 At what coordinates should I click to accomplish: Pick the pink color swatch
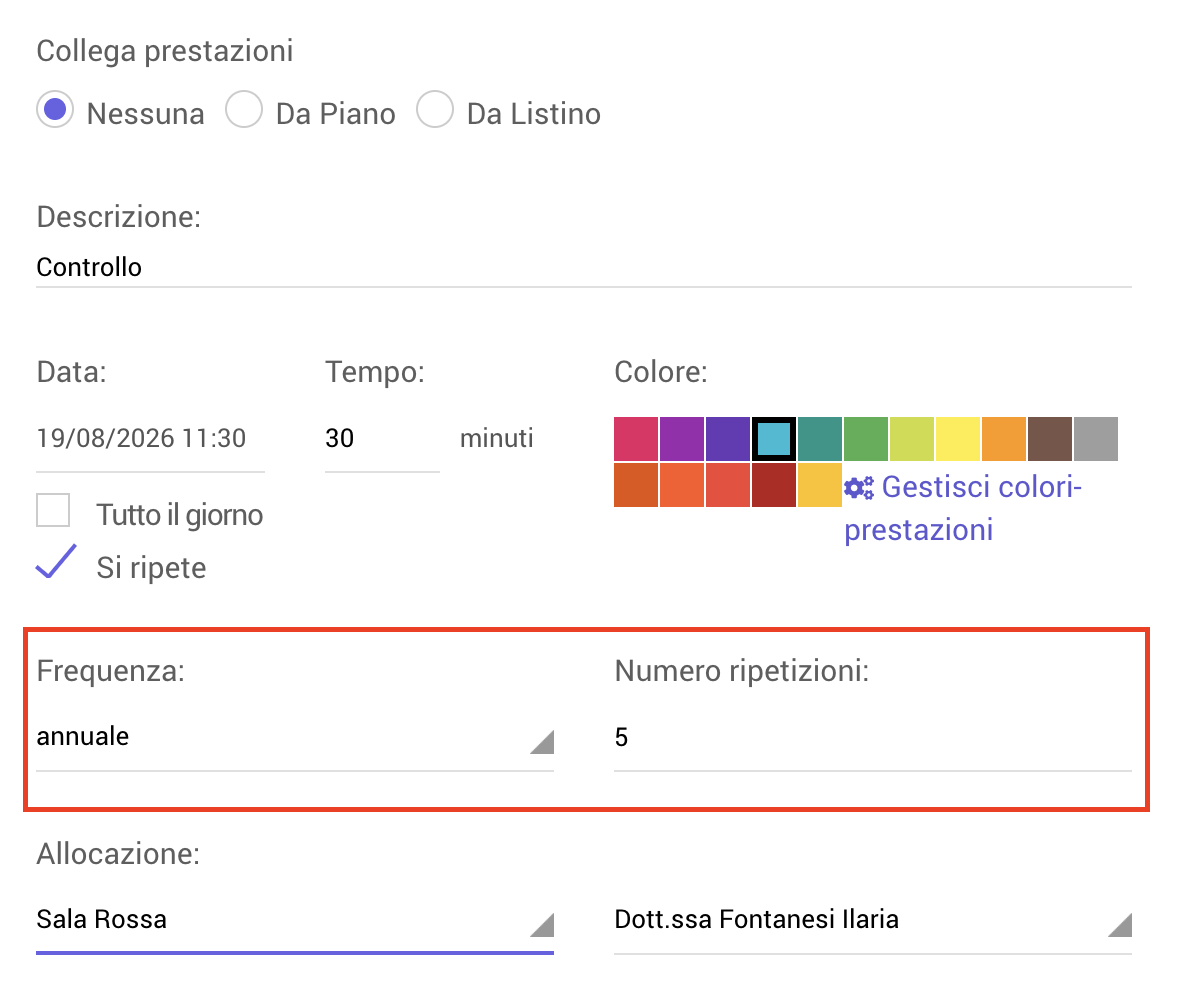[x=636, y=439]
